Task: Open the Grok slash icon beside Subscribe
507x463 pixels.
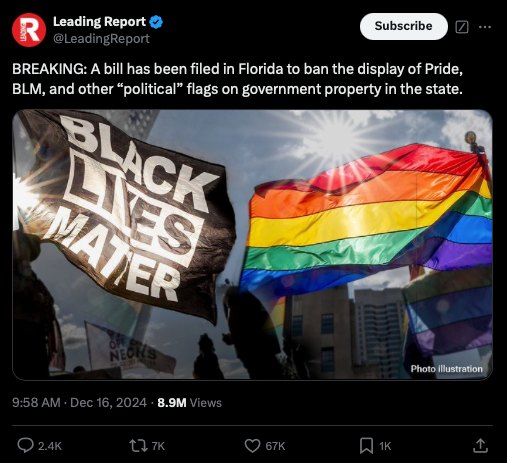Action: 462,27
